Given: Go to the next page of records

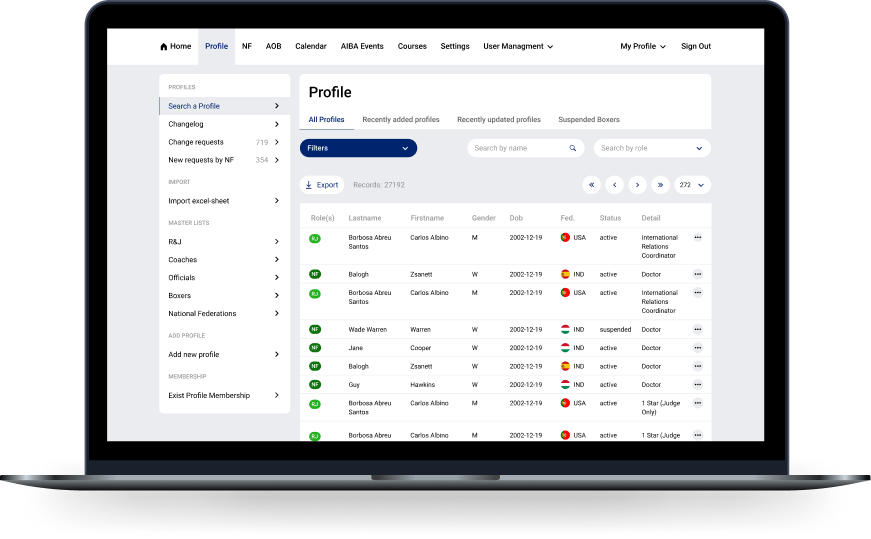Looking at the screenshot, I should point(637,185).
